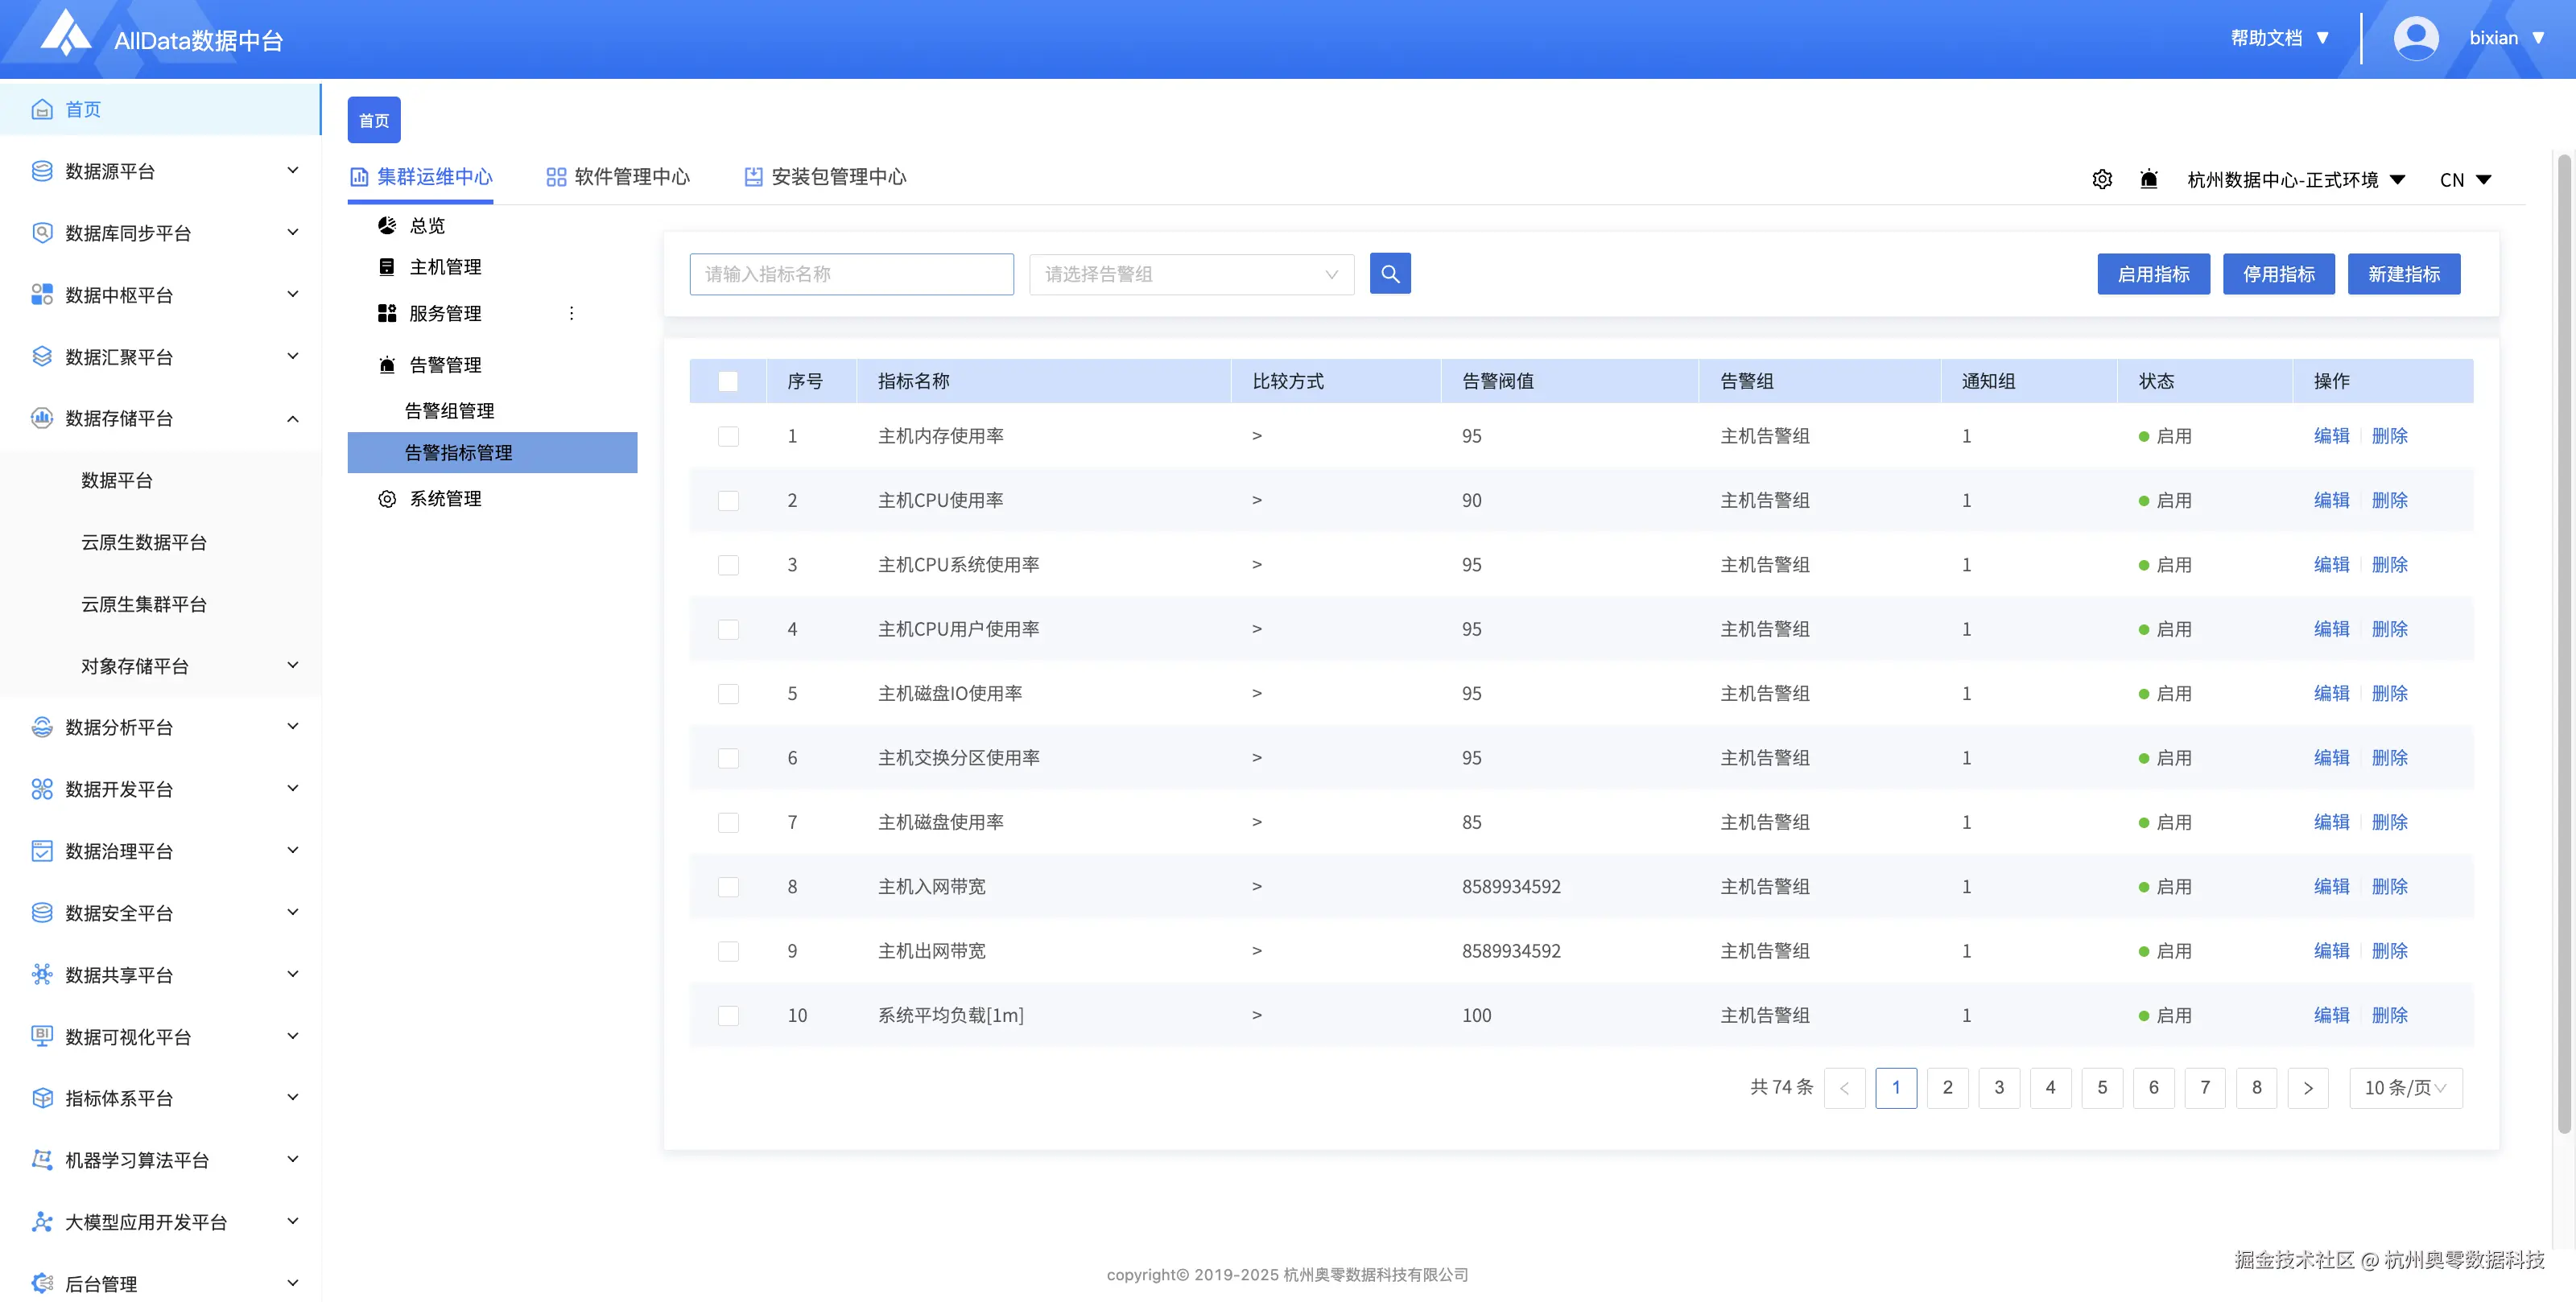Open the CN language dropdown
2576x1302 pixels.
pyautogui.click(x=2465, y=179)
